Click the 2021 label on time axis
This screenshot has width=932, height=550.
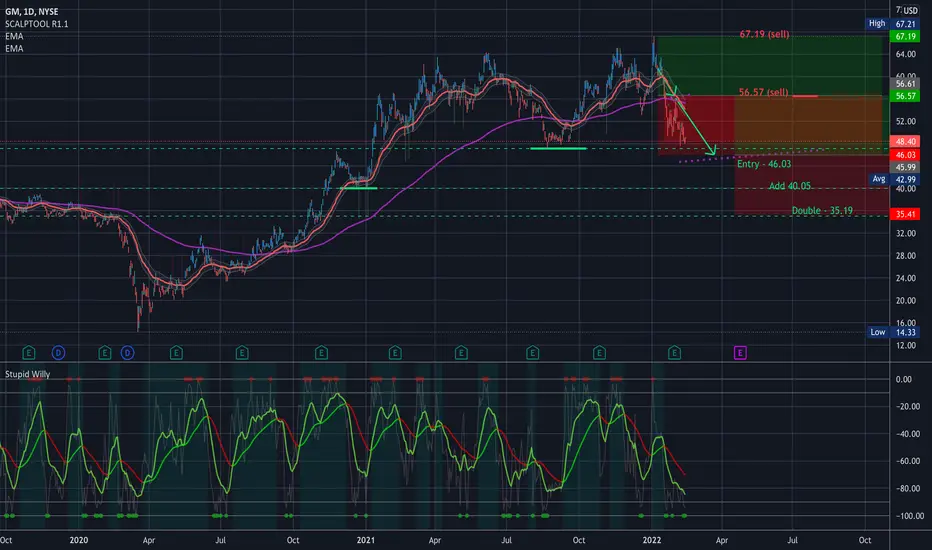[x=366, y=540]
